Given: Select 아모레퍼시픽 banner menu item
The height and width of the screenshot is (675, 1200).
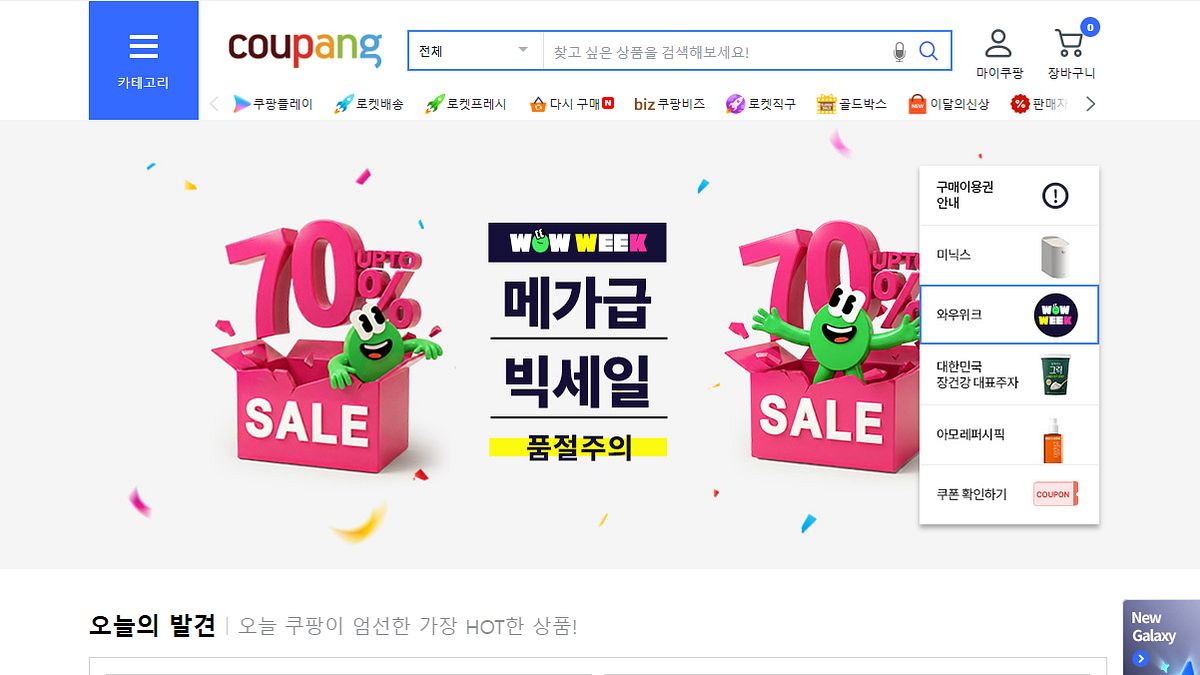Looking at the screenshot, I should tap(1009, 435).
